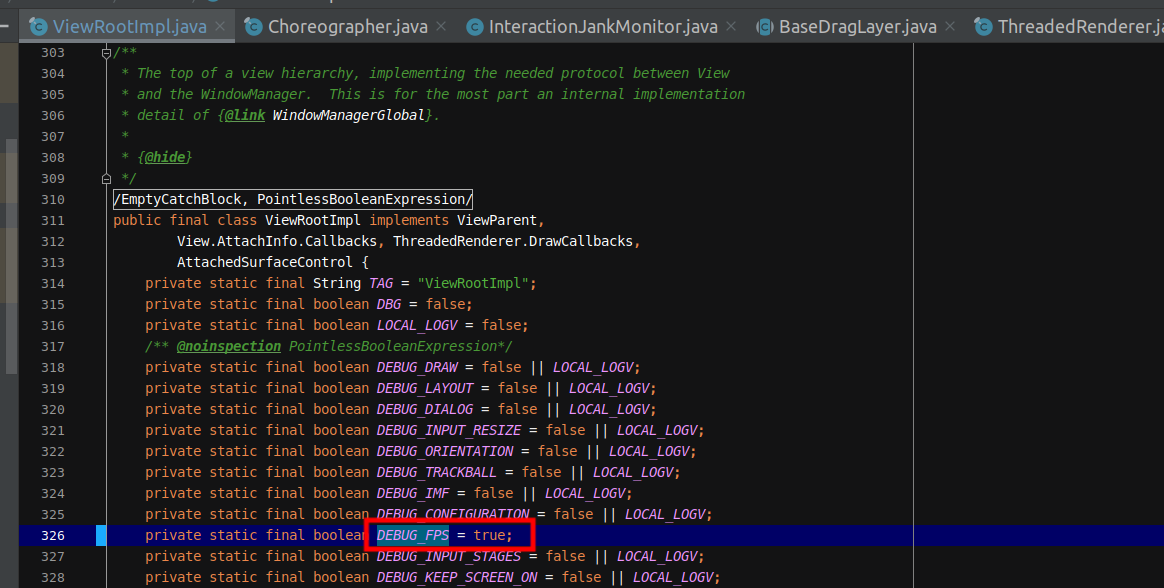Click View.AttachInfo.Callbacks on line 312
Viewport: 1164px width, 588px height.
277,241
